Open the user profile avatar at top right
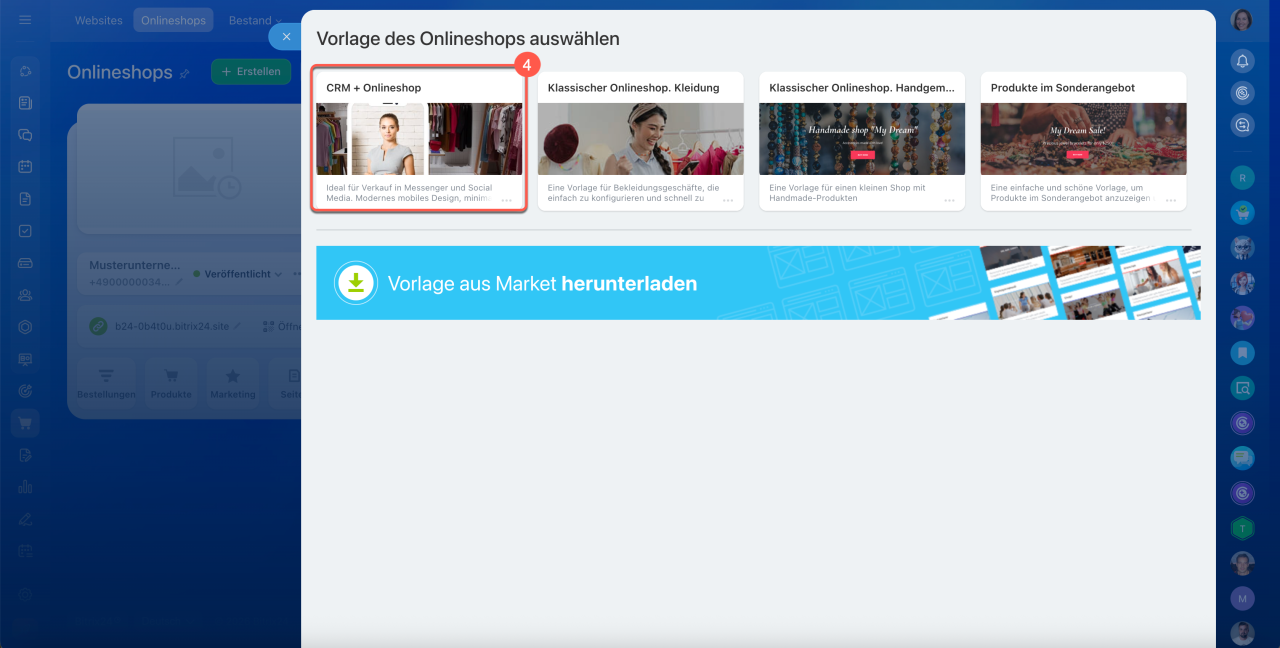Viewport: 1280px width, 648px height. pyautogui.click(x=1242, y=20)
